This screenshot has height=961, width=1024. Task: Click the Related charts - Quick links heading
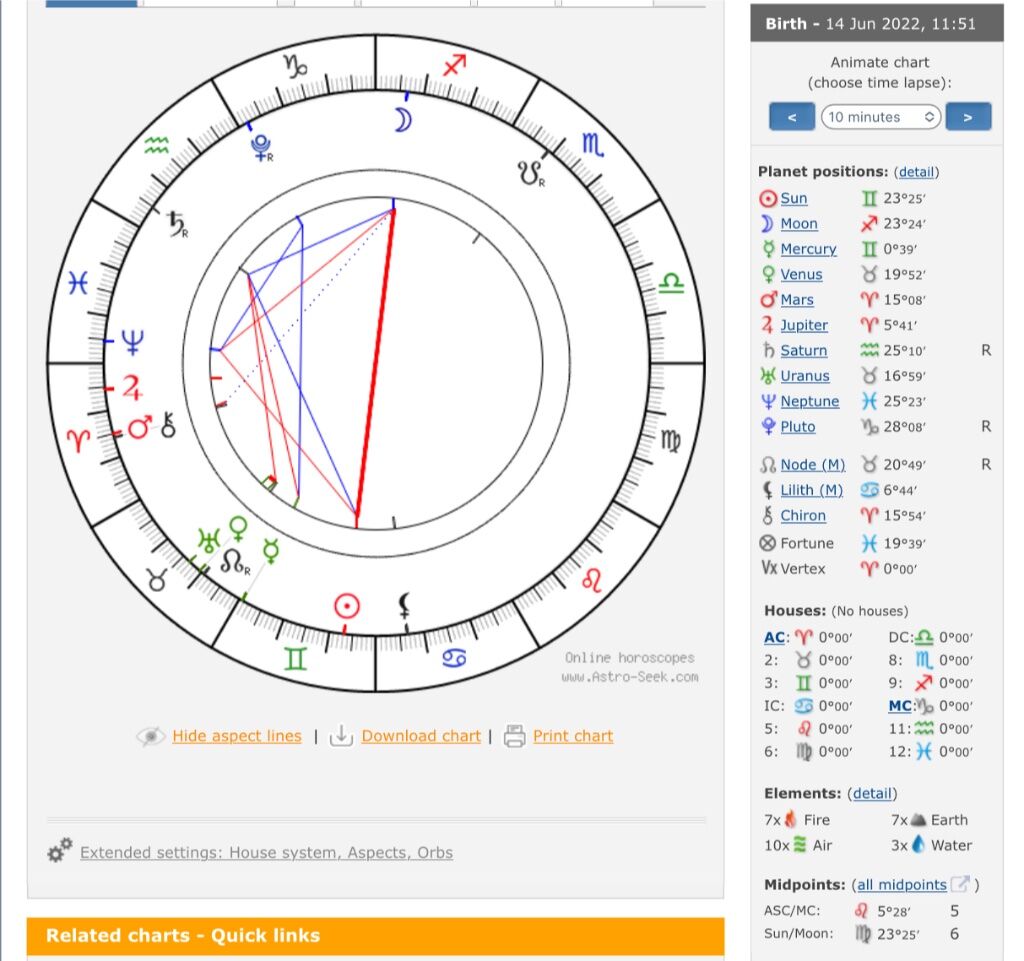point(183,936)
